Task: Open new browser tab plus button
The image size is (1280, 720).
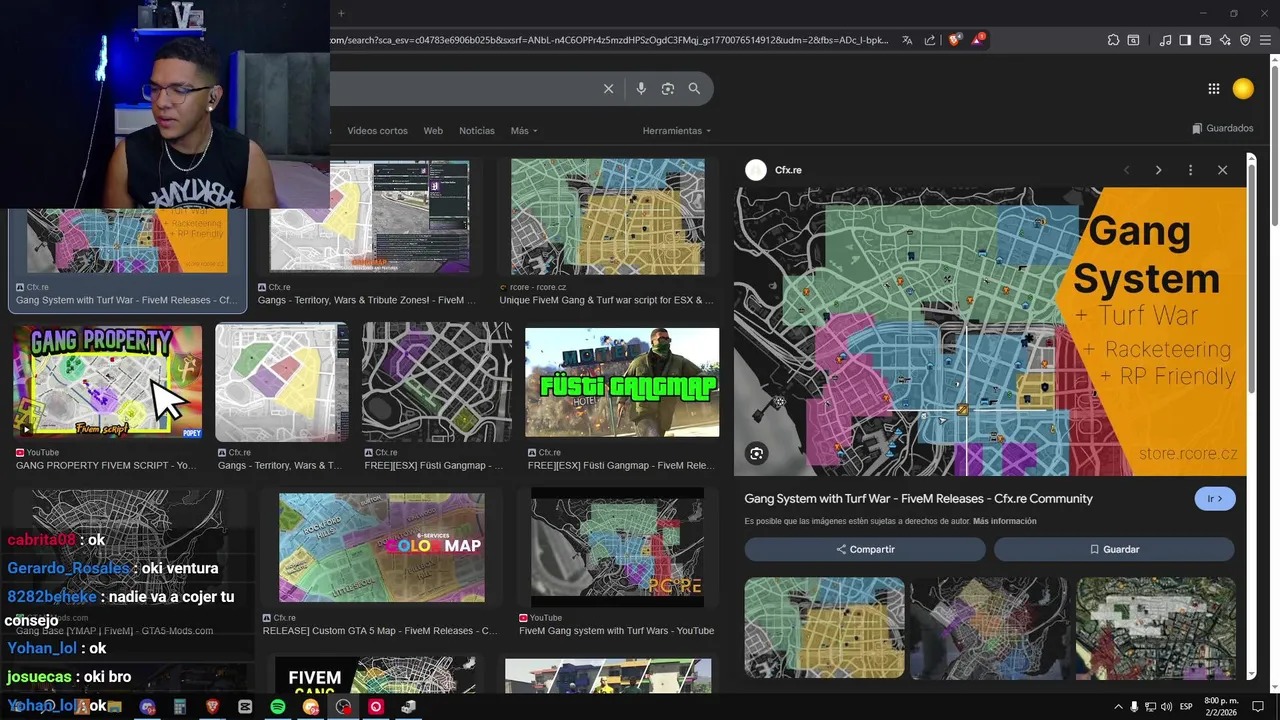Action: point(341,13)
